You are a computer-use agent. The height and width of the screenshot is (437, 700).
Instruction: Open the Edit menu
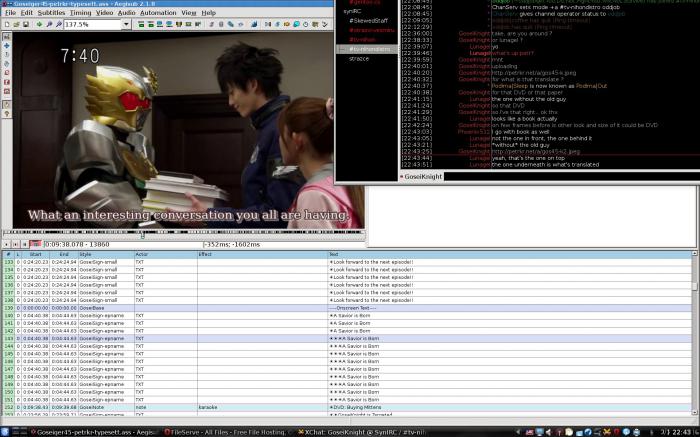(x=27, y=13)
